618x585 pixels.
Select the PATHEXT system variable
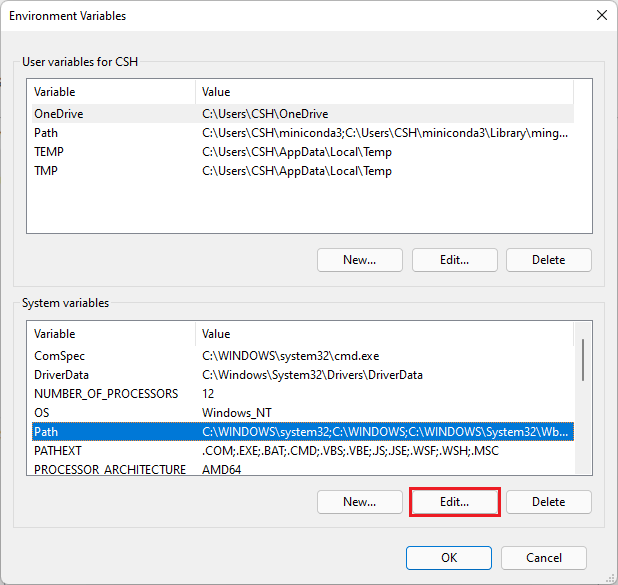tap(303, 451)
